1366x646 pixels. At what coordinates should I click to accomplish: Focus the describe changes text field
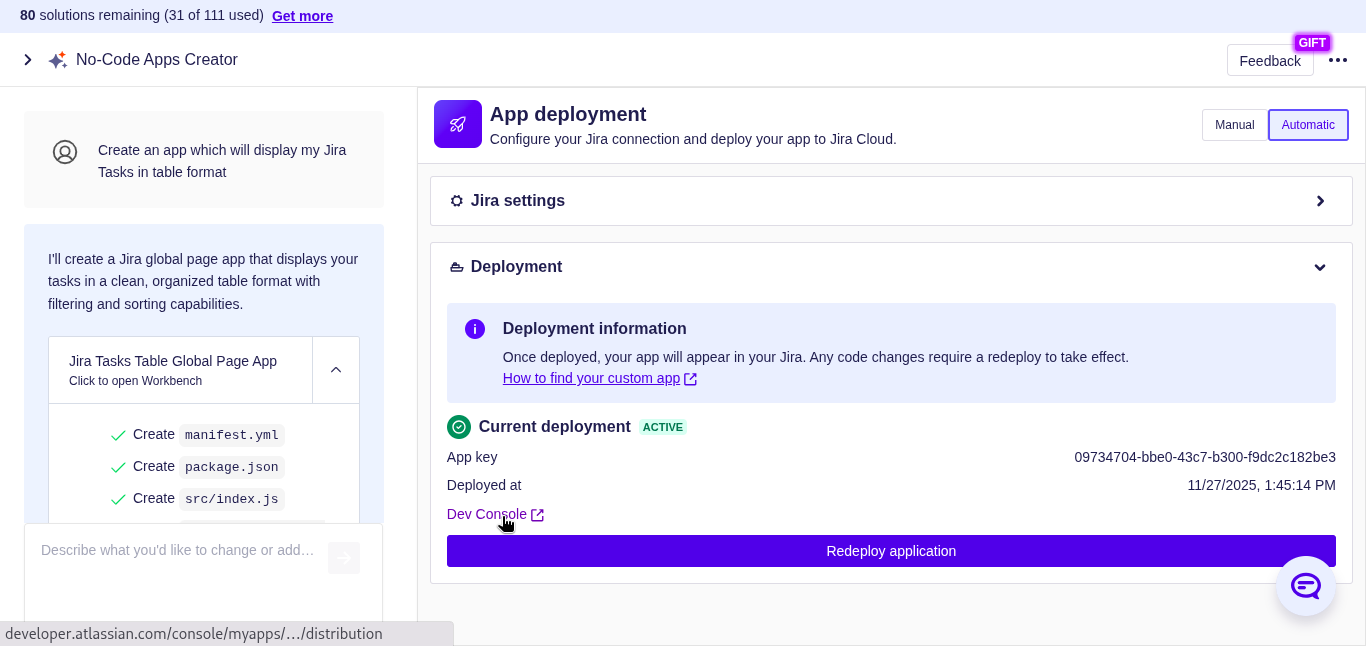coord(180,551)
